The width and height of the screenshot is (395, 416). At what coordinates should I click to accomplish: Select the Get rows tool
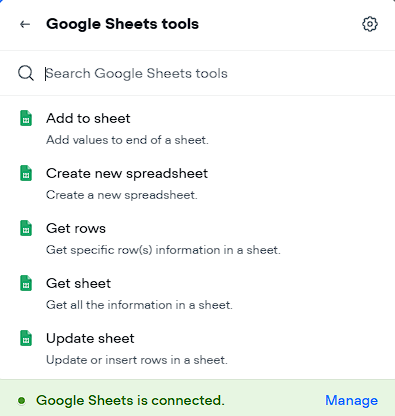[x=197, y=239]
